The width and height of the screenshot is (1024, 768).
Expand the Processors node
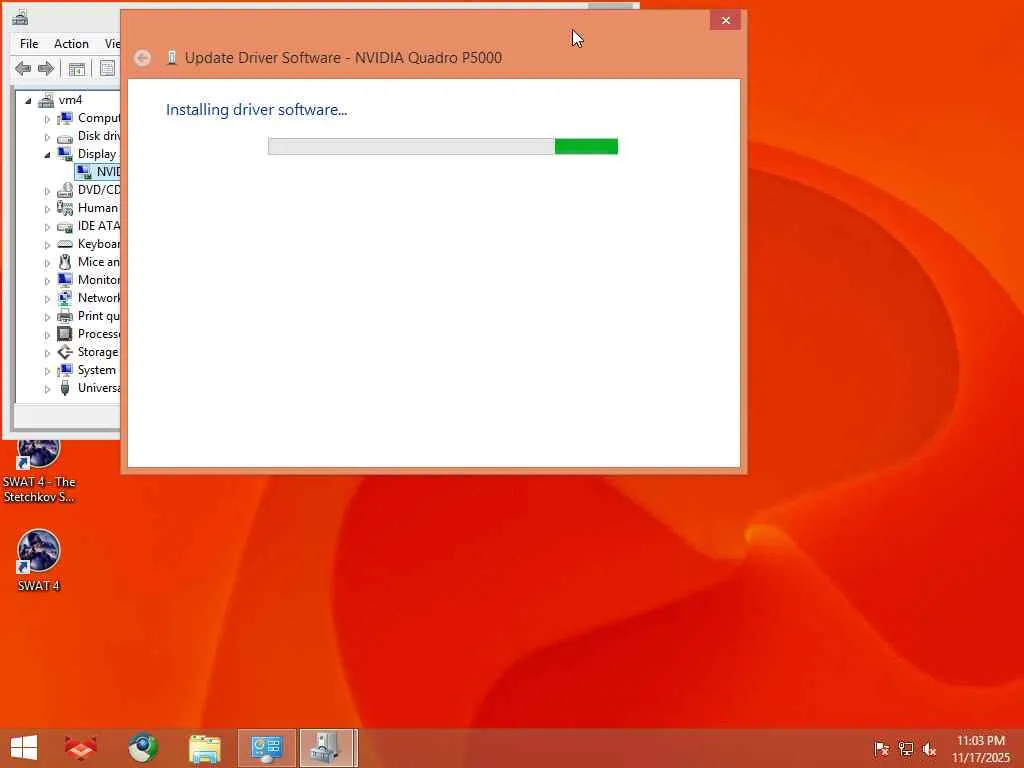point(47,334)
